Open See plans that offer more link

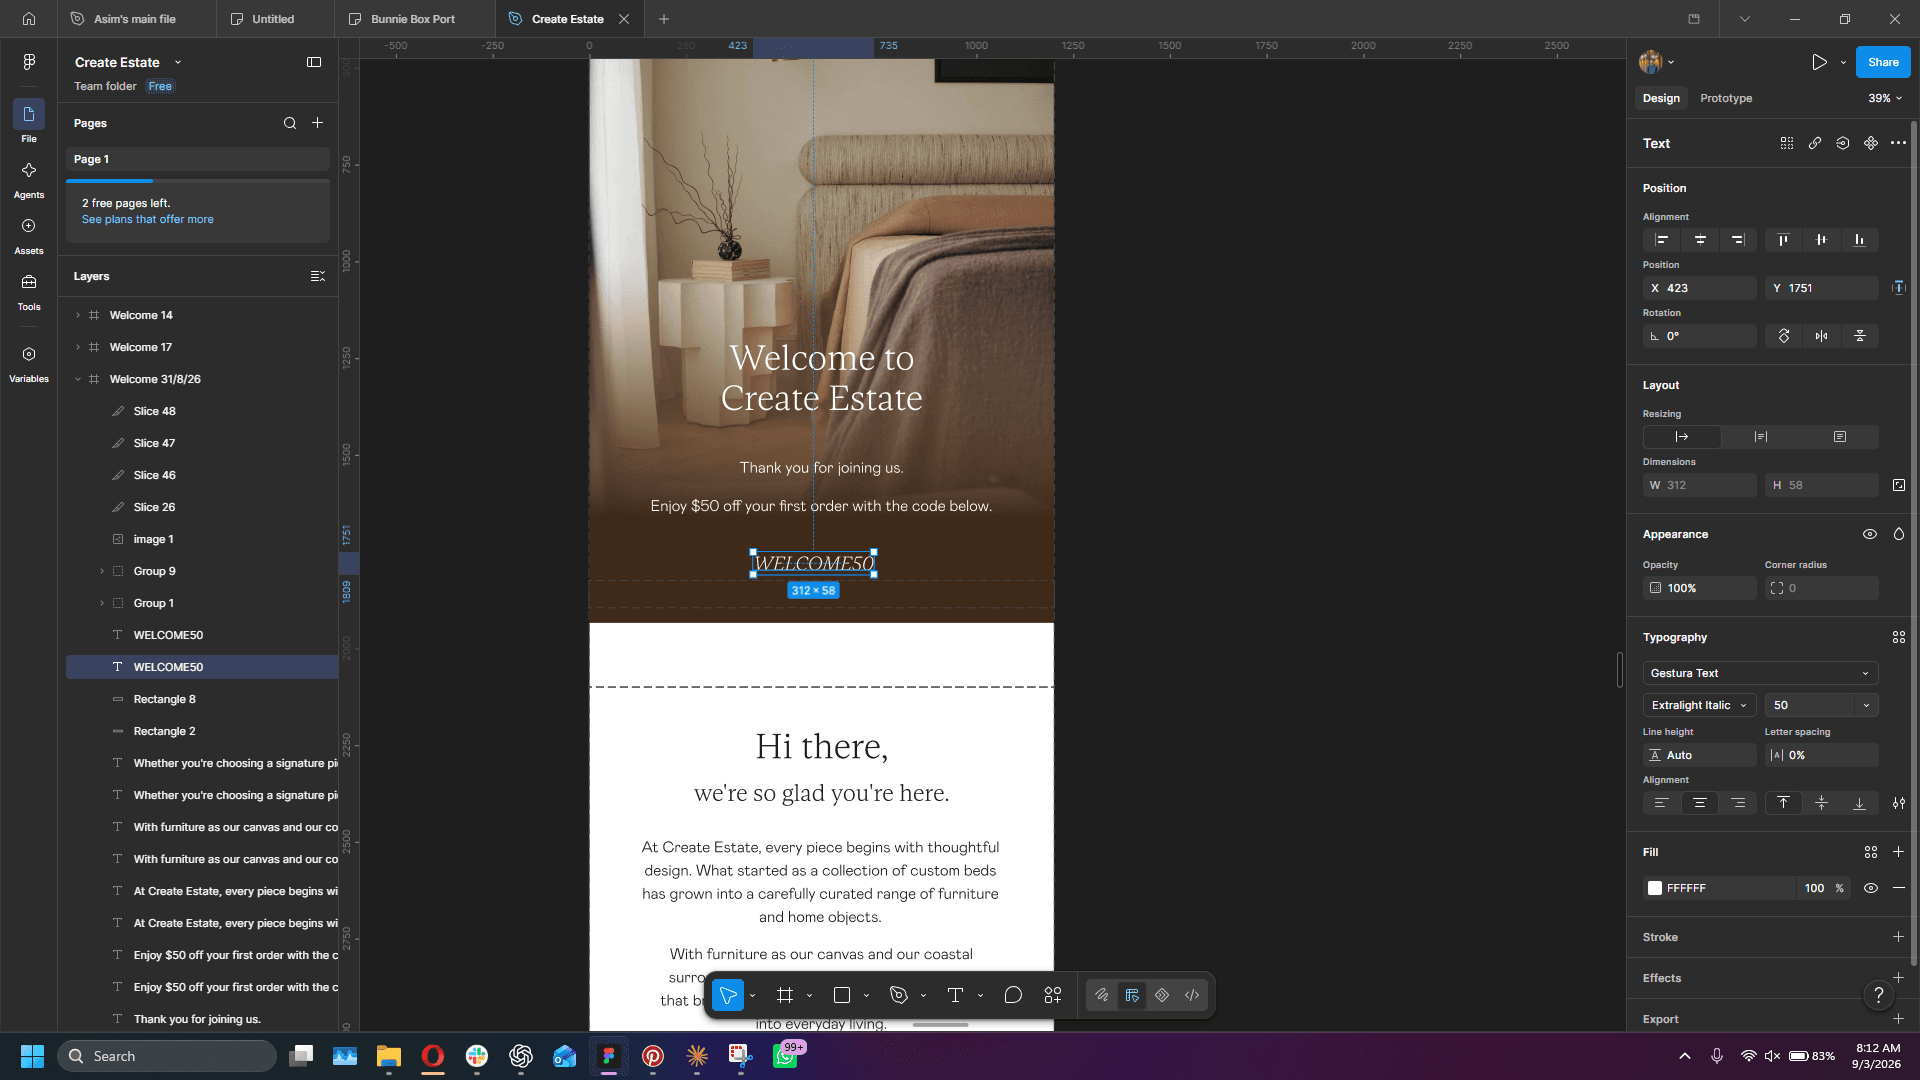click(x=148, y=219)
